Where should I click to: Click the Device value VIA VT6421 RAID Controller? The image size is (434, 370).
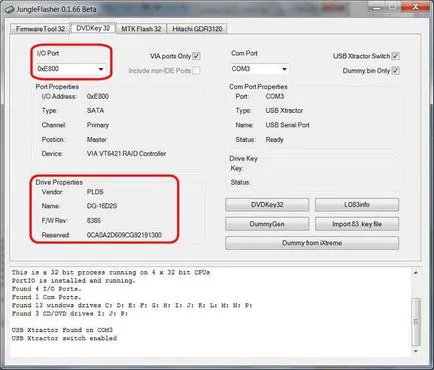pyautogui.click(x=126, y=154)
